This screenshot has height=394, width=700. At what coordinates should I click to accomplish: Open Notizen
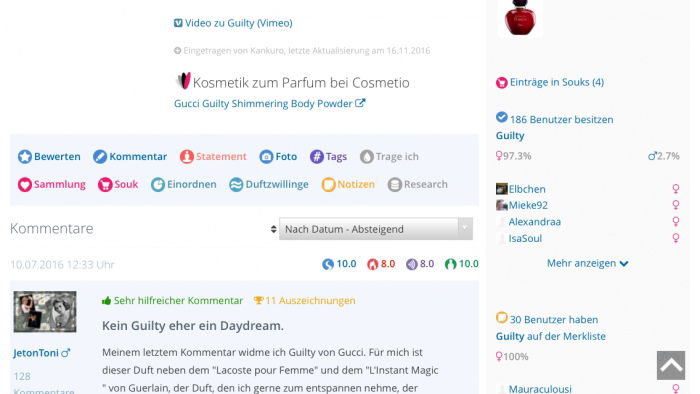point(356,184)
